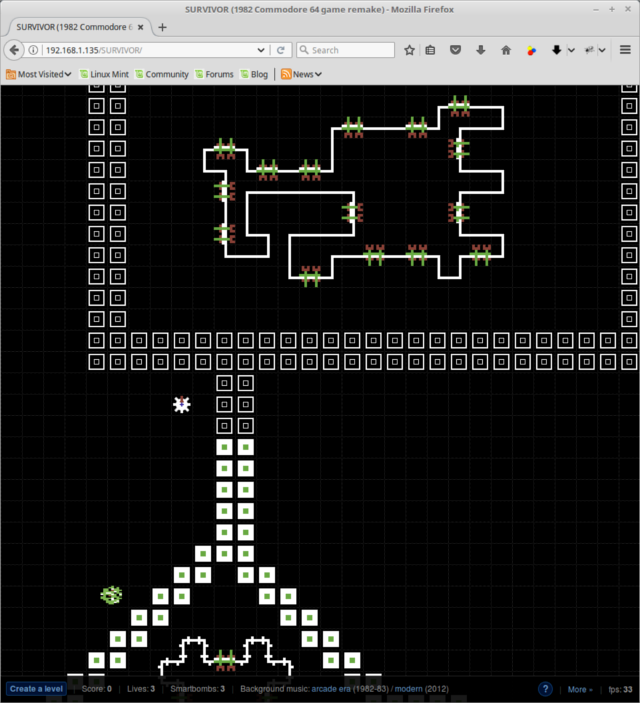Click the Firefox back button
The width and height of the screenshot is (640, 703).
[16, 50]
